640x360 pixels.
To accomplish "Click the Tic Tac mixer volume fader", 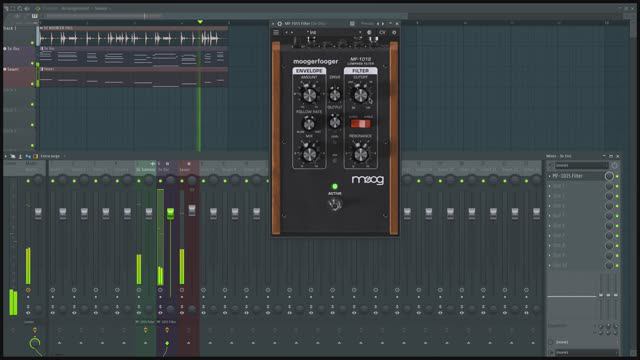I will coord(170,212).
